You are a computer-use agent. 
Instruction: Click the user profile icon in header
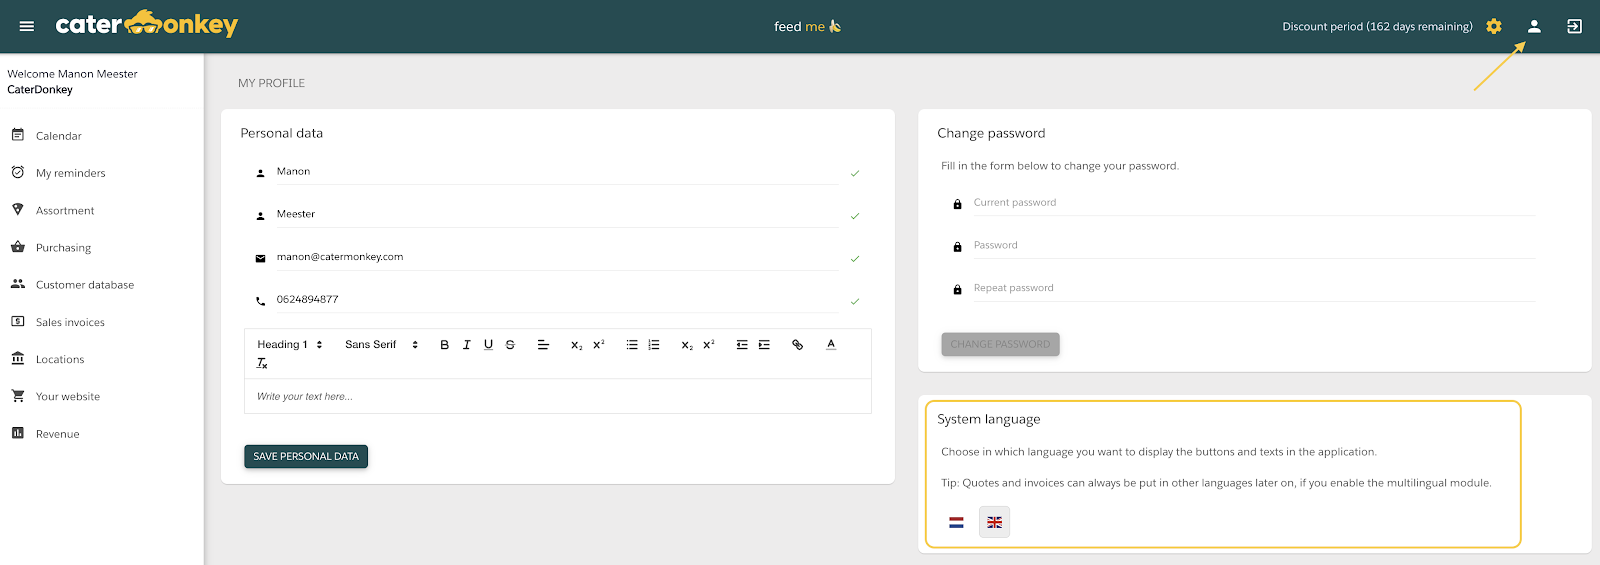tap(1534, 26)
